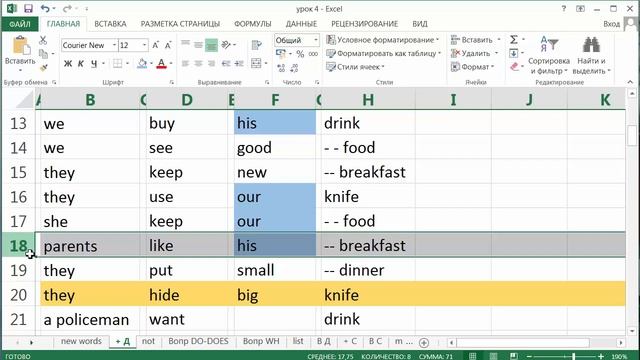Image resolution: width=640 pixels, height=360 pixels.
Task: Click the Merge and Center icon
Action: point(256,63)
